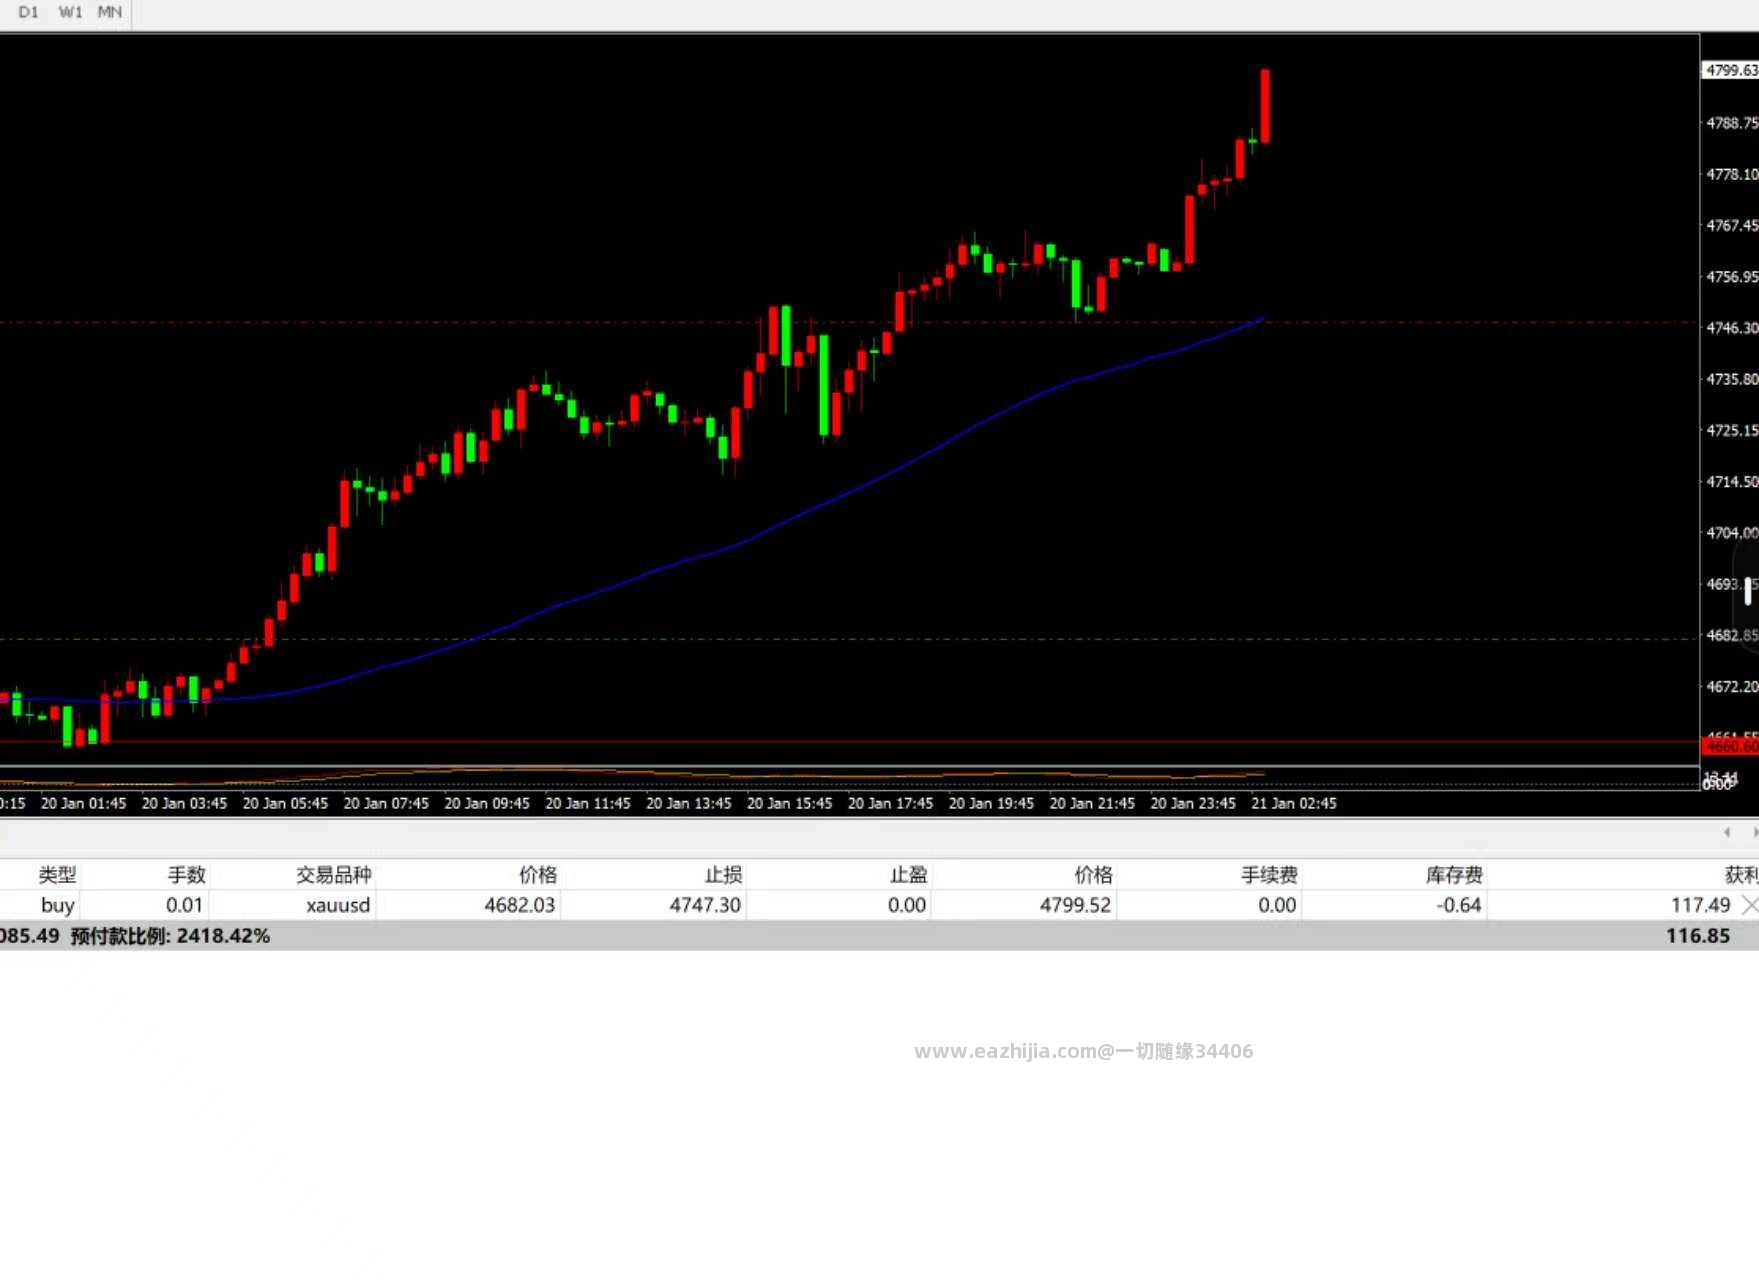Click the '20 Jan 03:45' time axis label
Screen dimensions: 1759x1280
pos(184,803)
